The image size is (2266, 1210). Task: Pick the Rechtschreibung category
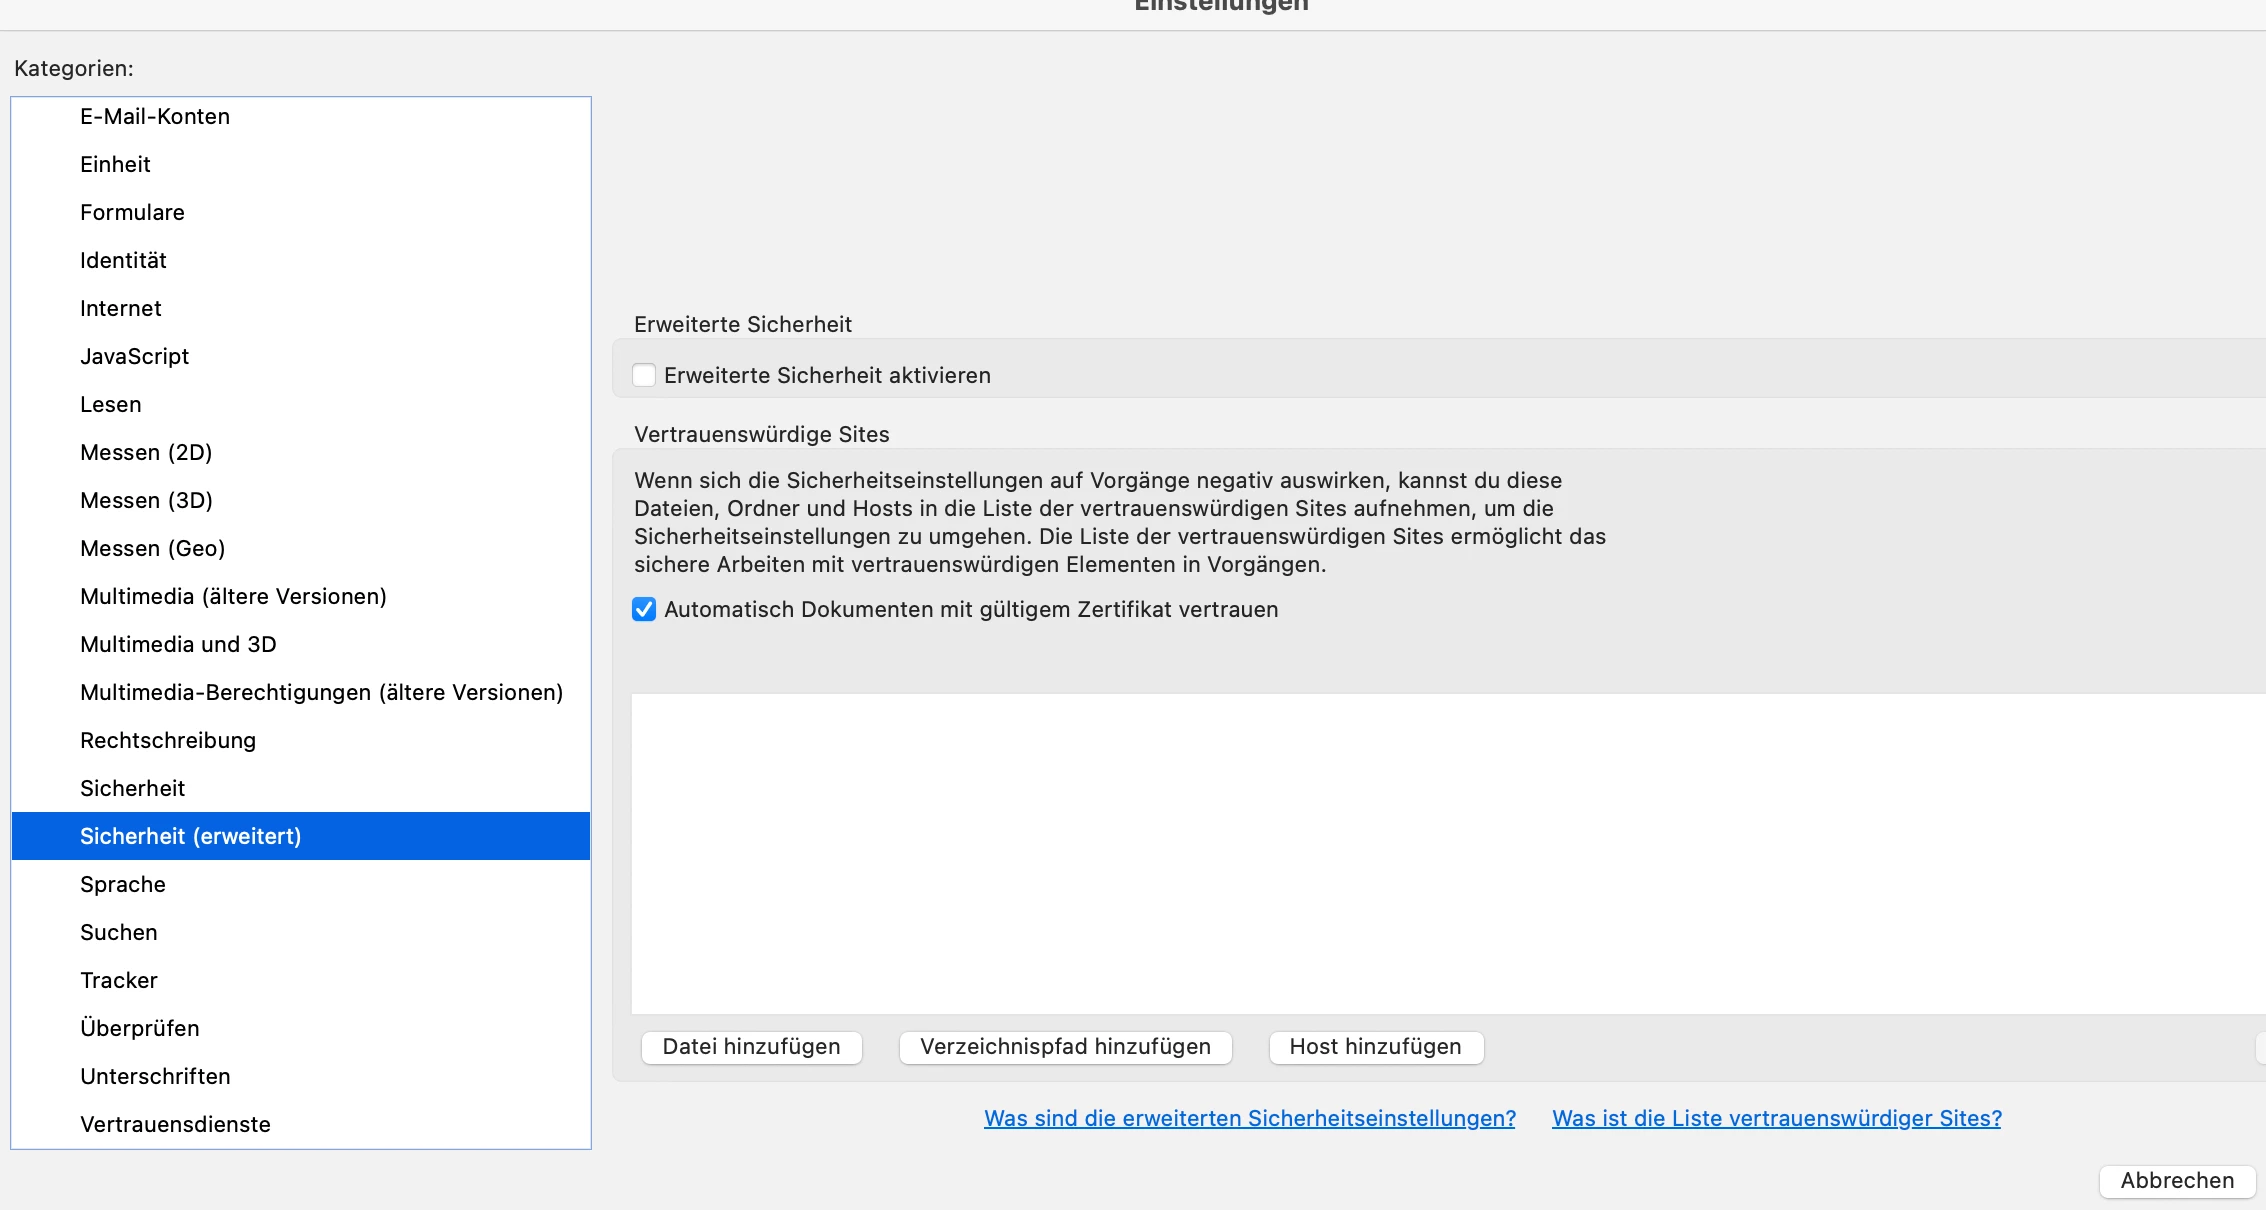pyautogui.click(x=168, y=740)
